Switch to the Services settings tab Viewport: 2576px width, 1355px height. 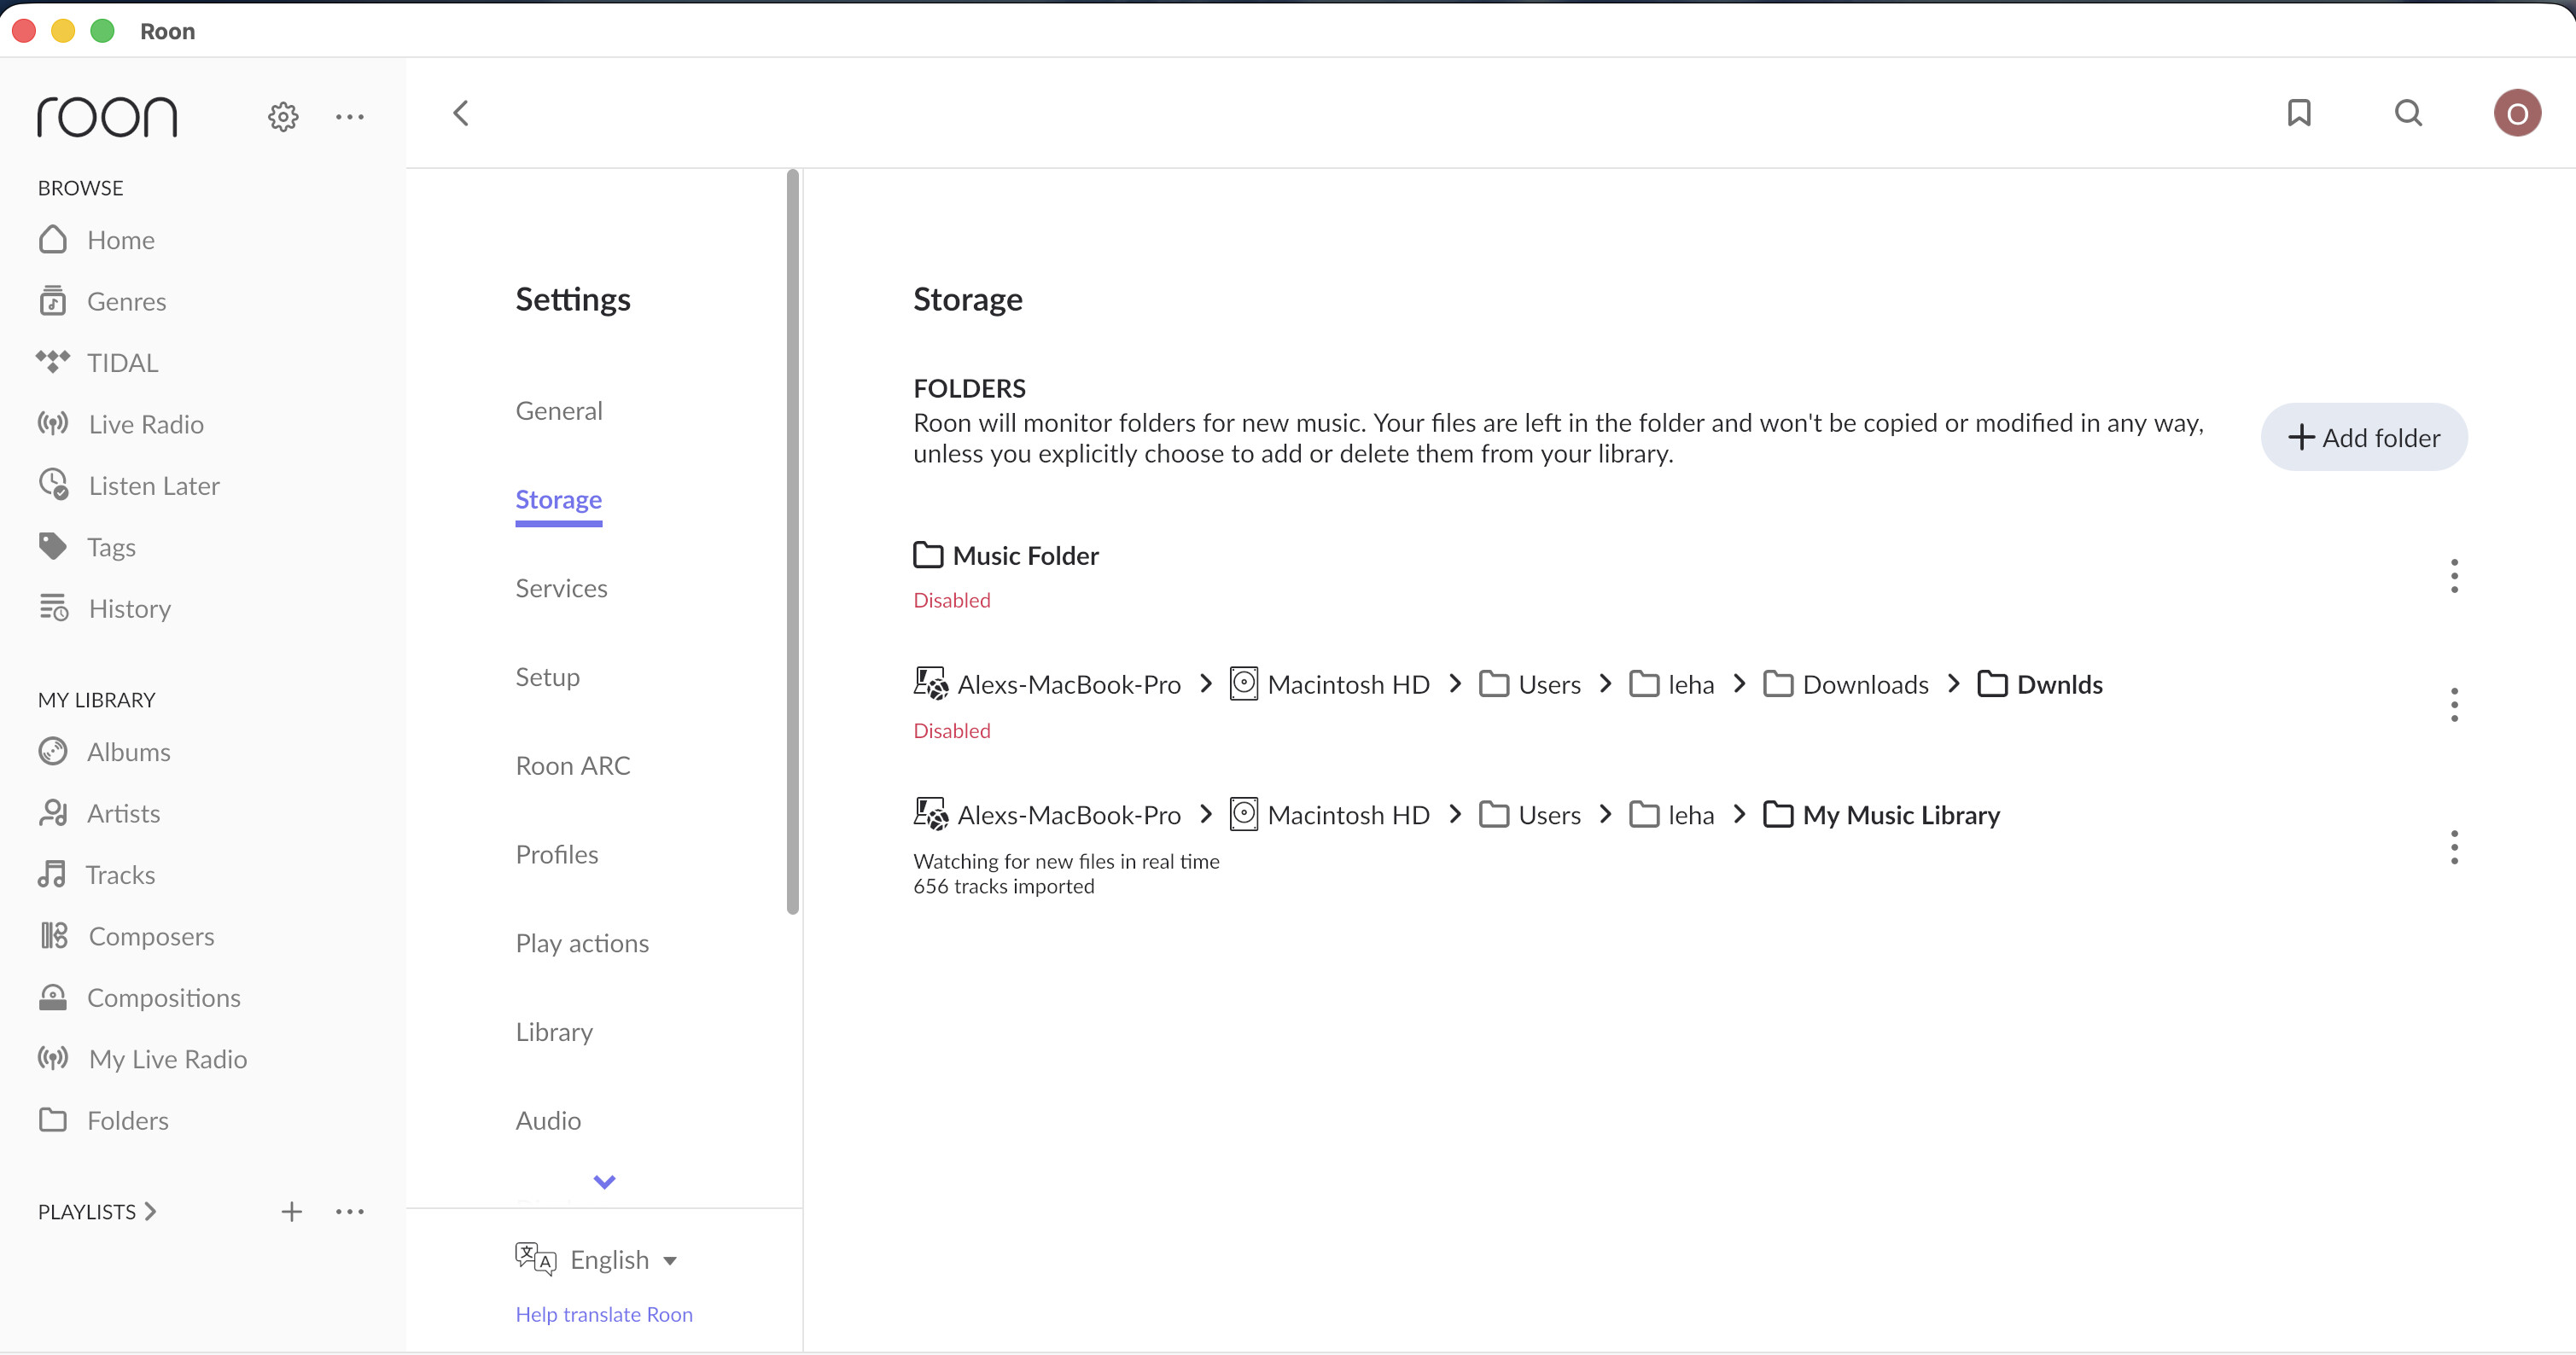[561, 588]
